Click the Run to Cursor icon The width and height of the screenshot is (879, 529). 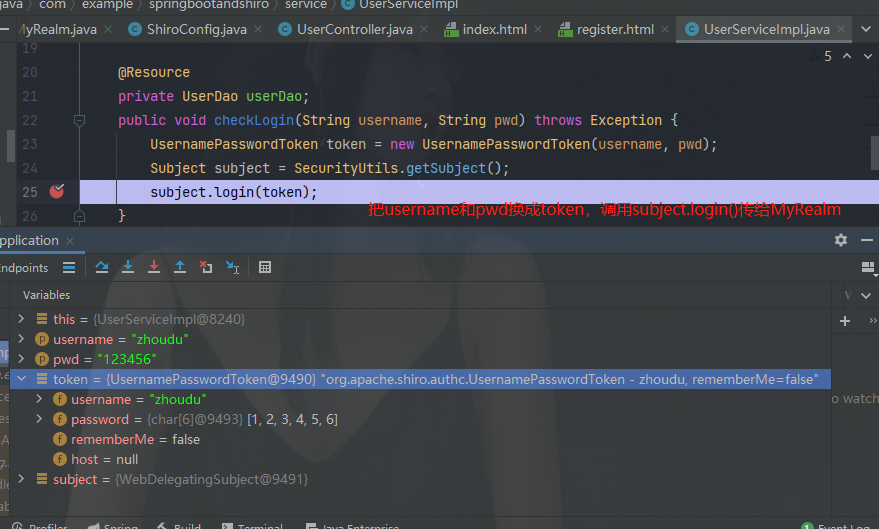pos(232,267)
